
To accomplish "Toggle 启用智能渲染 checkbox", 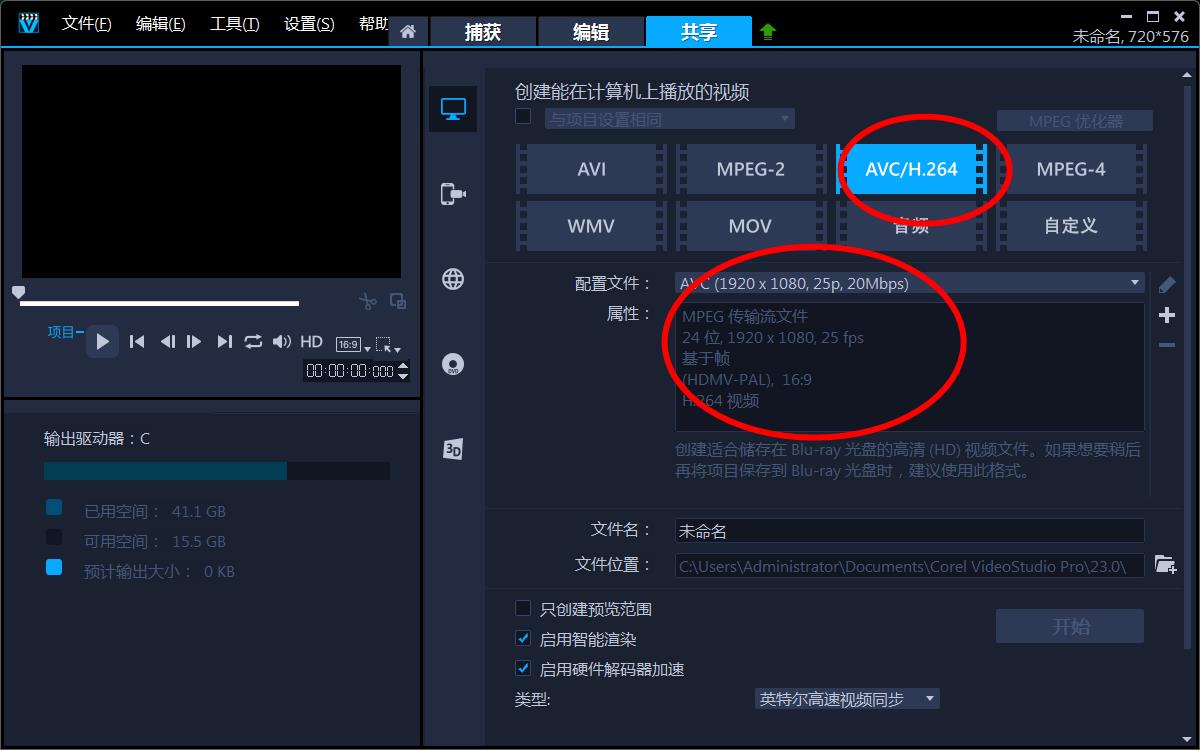I will pyautogui.click(x=523, y=638).
